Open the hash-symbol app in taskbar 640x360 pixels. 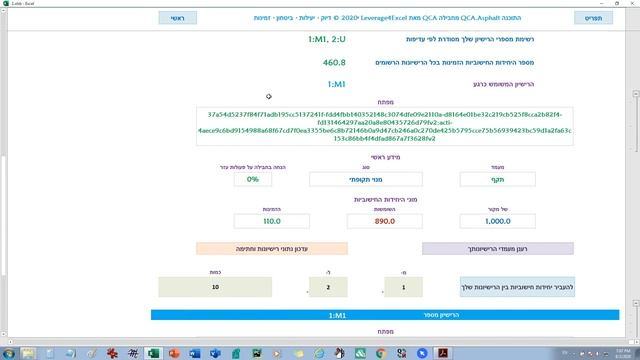pos(133,353)
